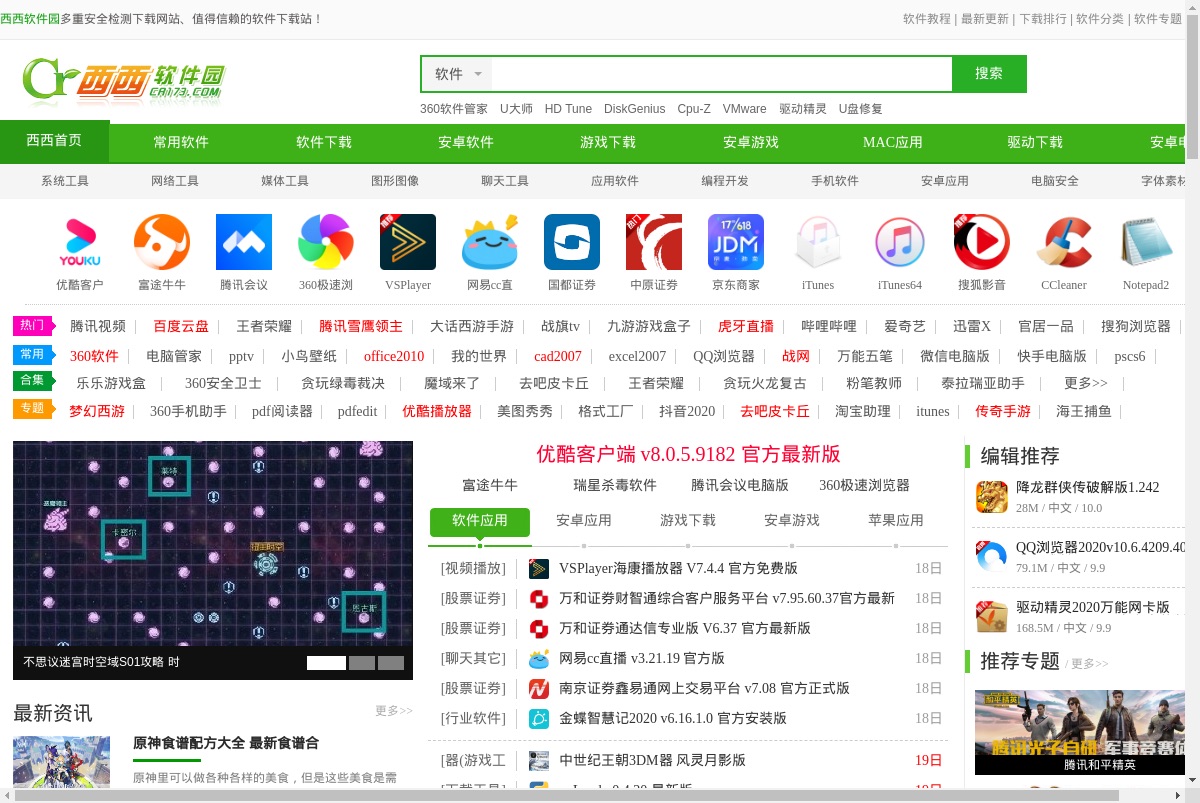The width and height of the screenshot is (1200, 803).
Task: Open the 搜狐影音 app icon
Action: point(982,242)
